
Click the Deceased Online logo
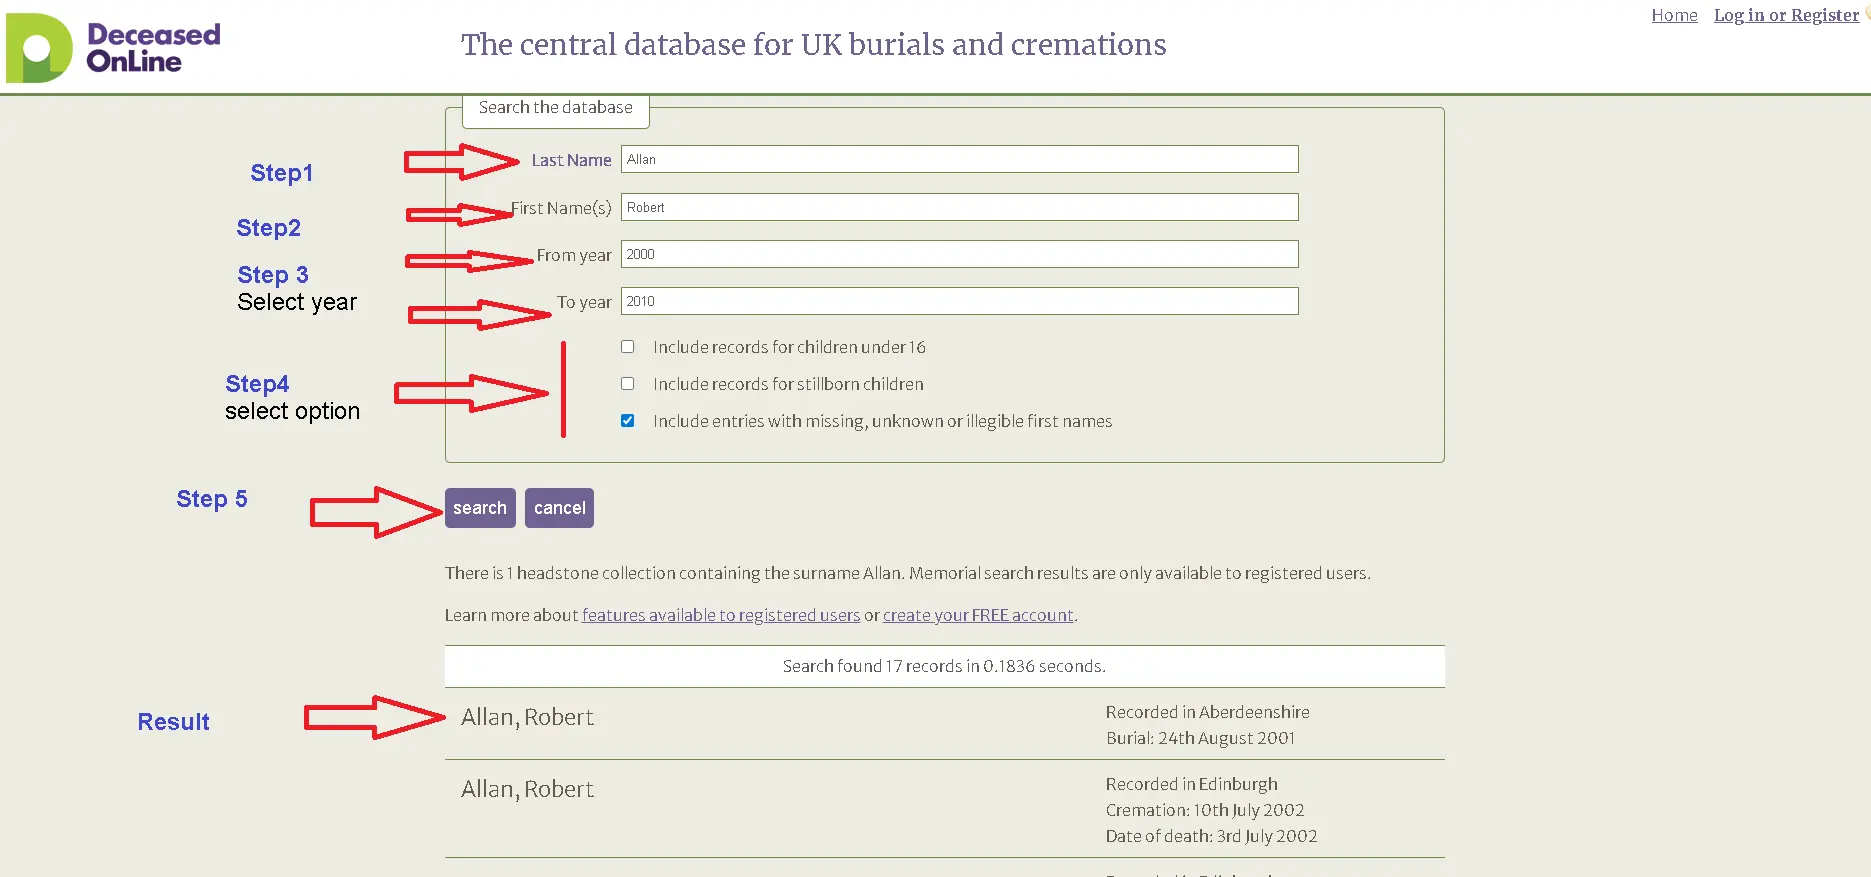pyautogui.click(x=113, y=47)
